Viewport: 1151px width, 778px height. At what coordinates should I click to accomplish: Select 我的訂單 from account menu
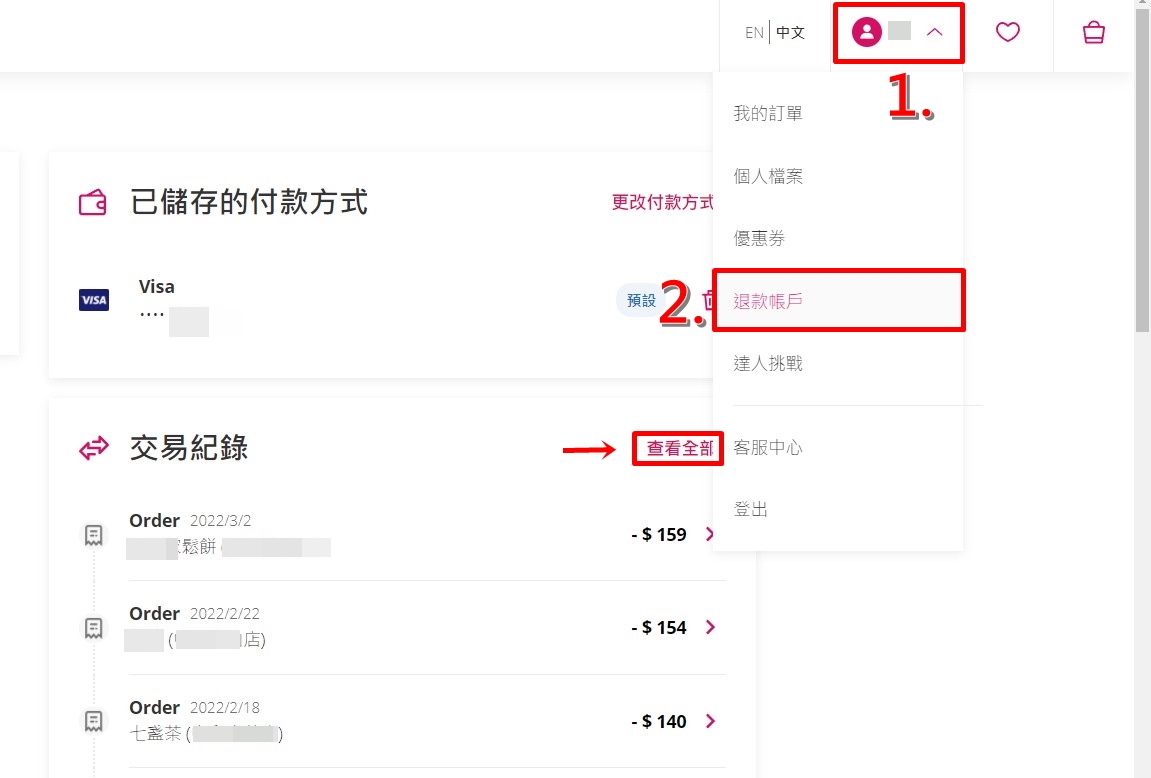pyautogui.click(x=838, y=113)
